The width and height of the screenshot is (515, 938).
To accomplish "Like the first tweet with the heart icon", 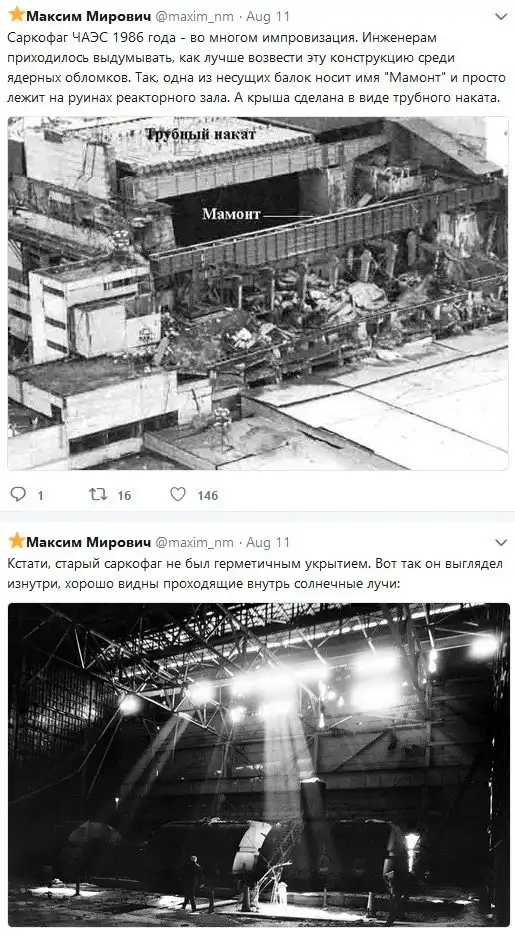I will (178, 494).
